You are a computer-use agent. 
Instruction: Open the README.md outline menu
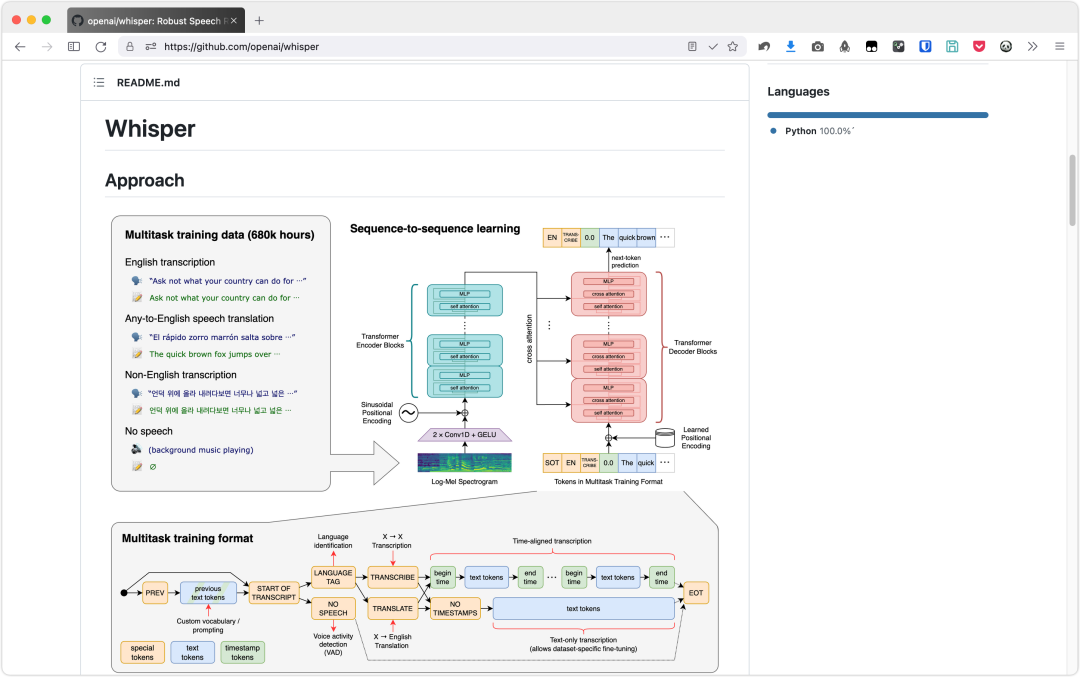99,83
